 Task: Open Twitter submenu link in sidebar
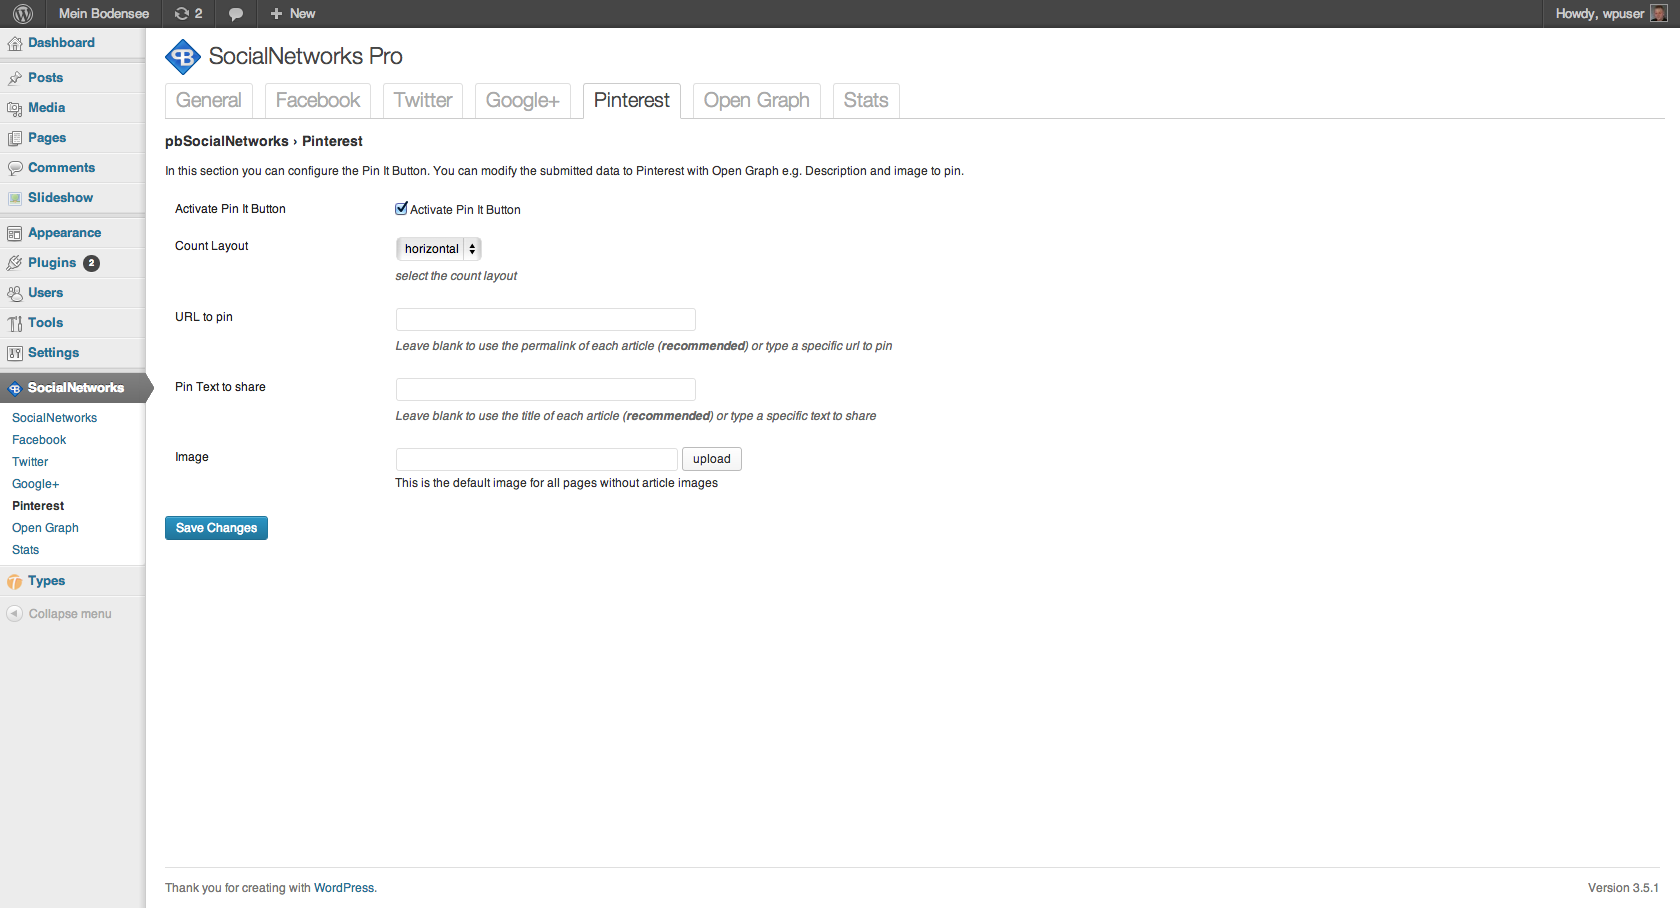tap(30, 462)
